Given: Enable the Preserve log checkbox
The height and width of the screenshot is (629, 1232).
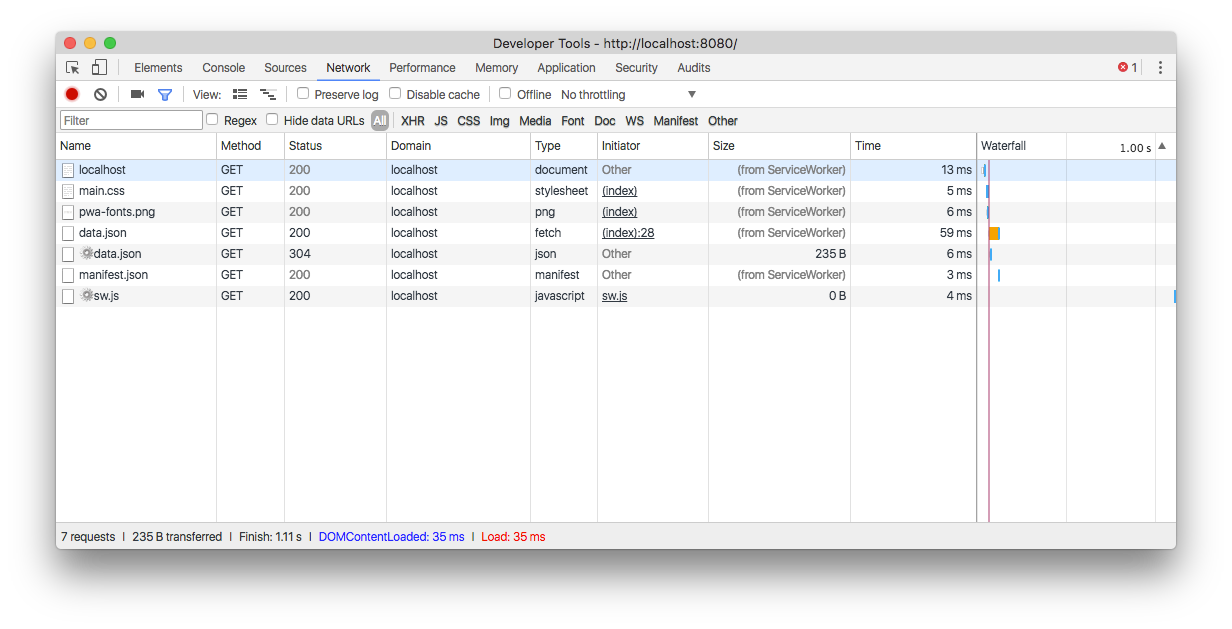Looking at the screenshot, I should [x=303, y=94].
